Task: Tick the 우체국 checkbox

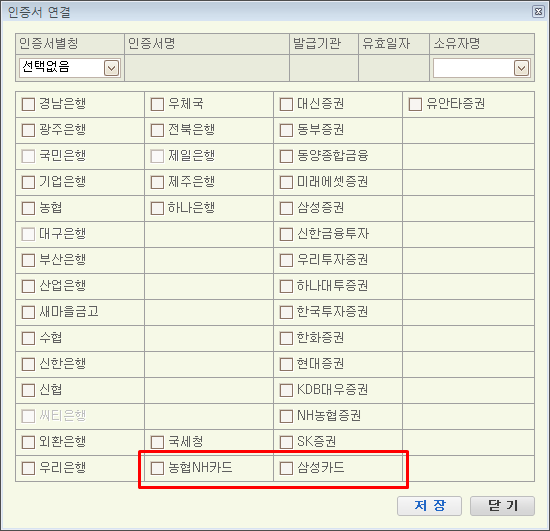Action: pyautogui.click(x=157, y=104)
